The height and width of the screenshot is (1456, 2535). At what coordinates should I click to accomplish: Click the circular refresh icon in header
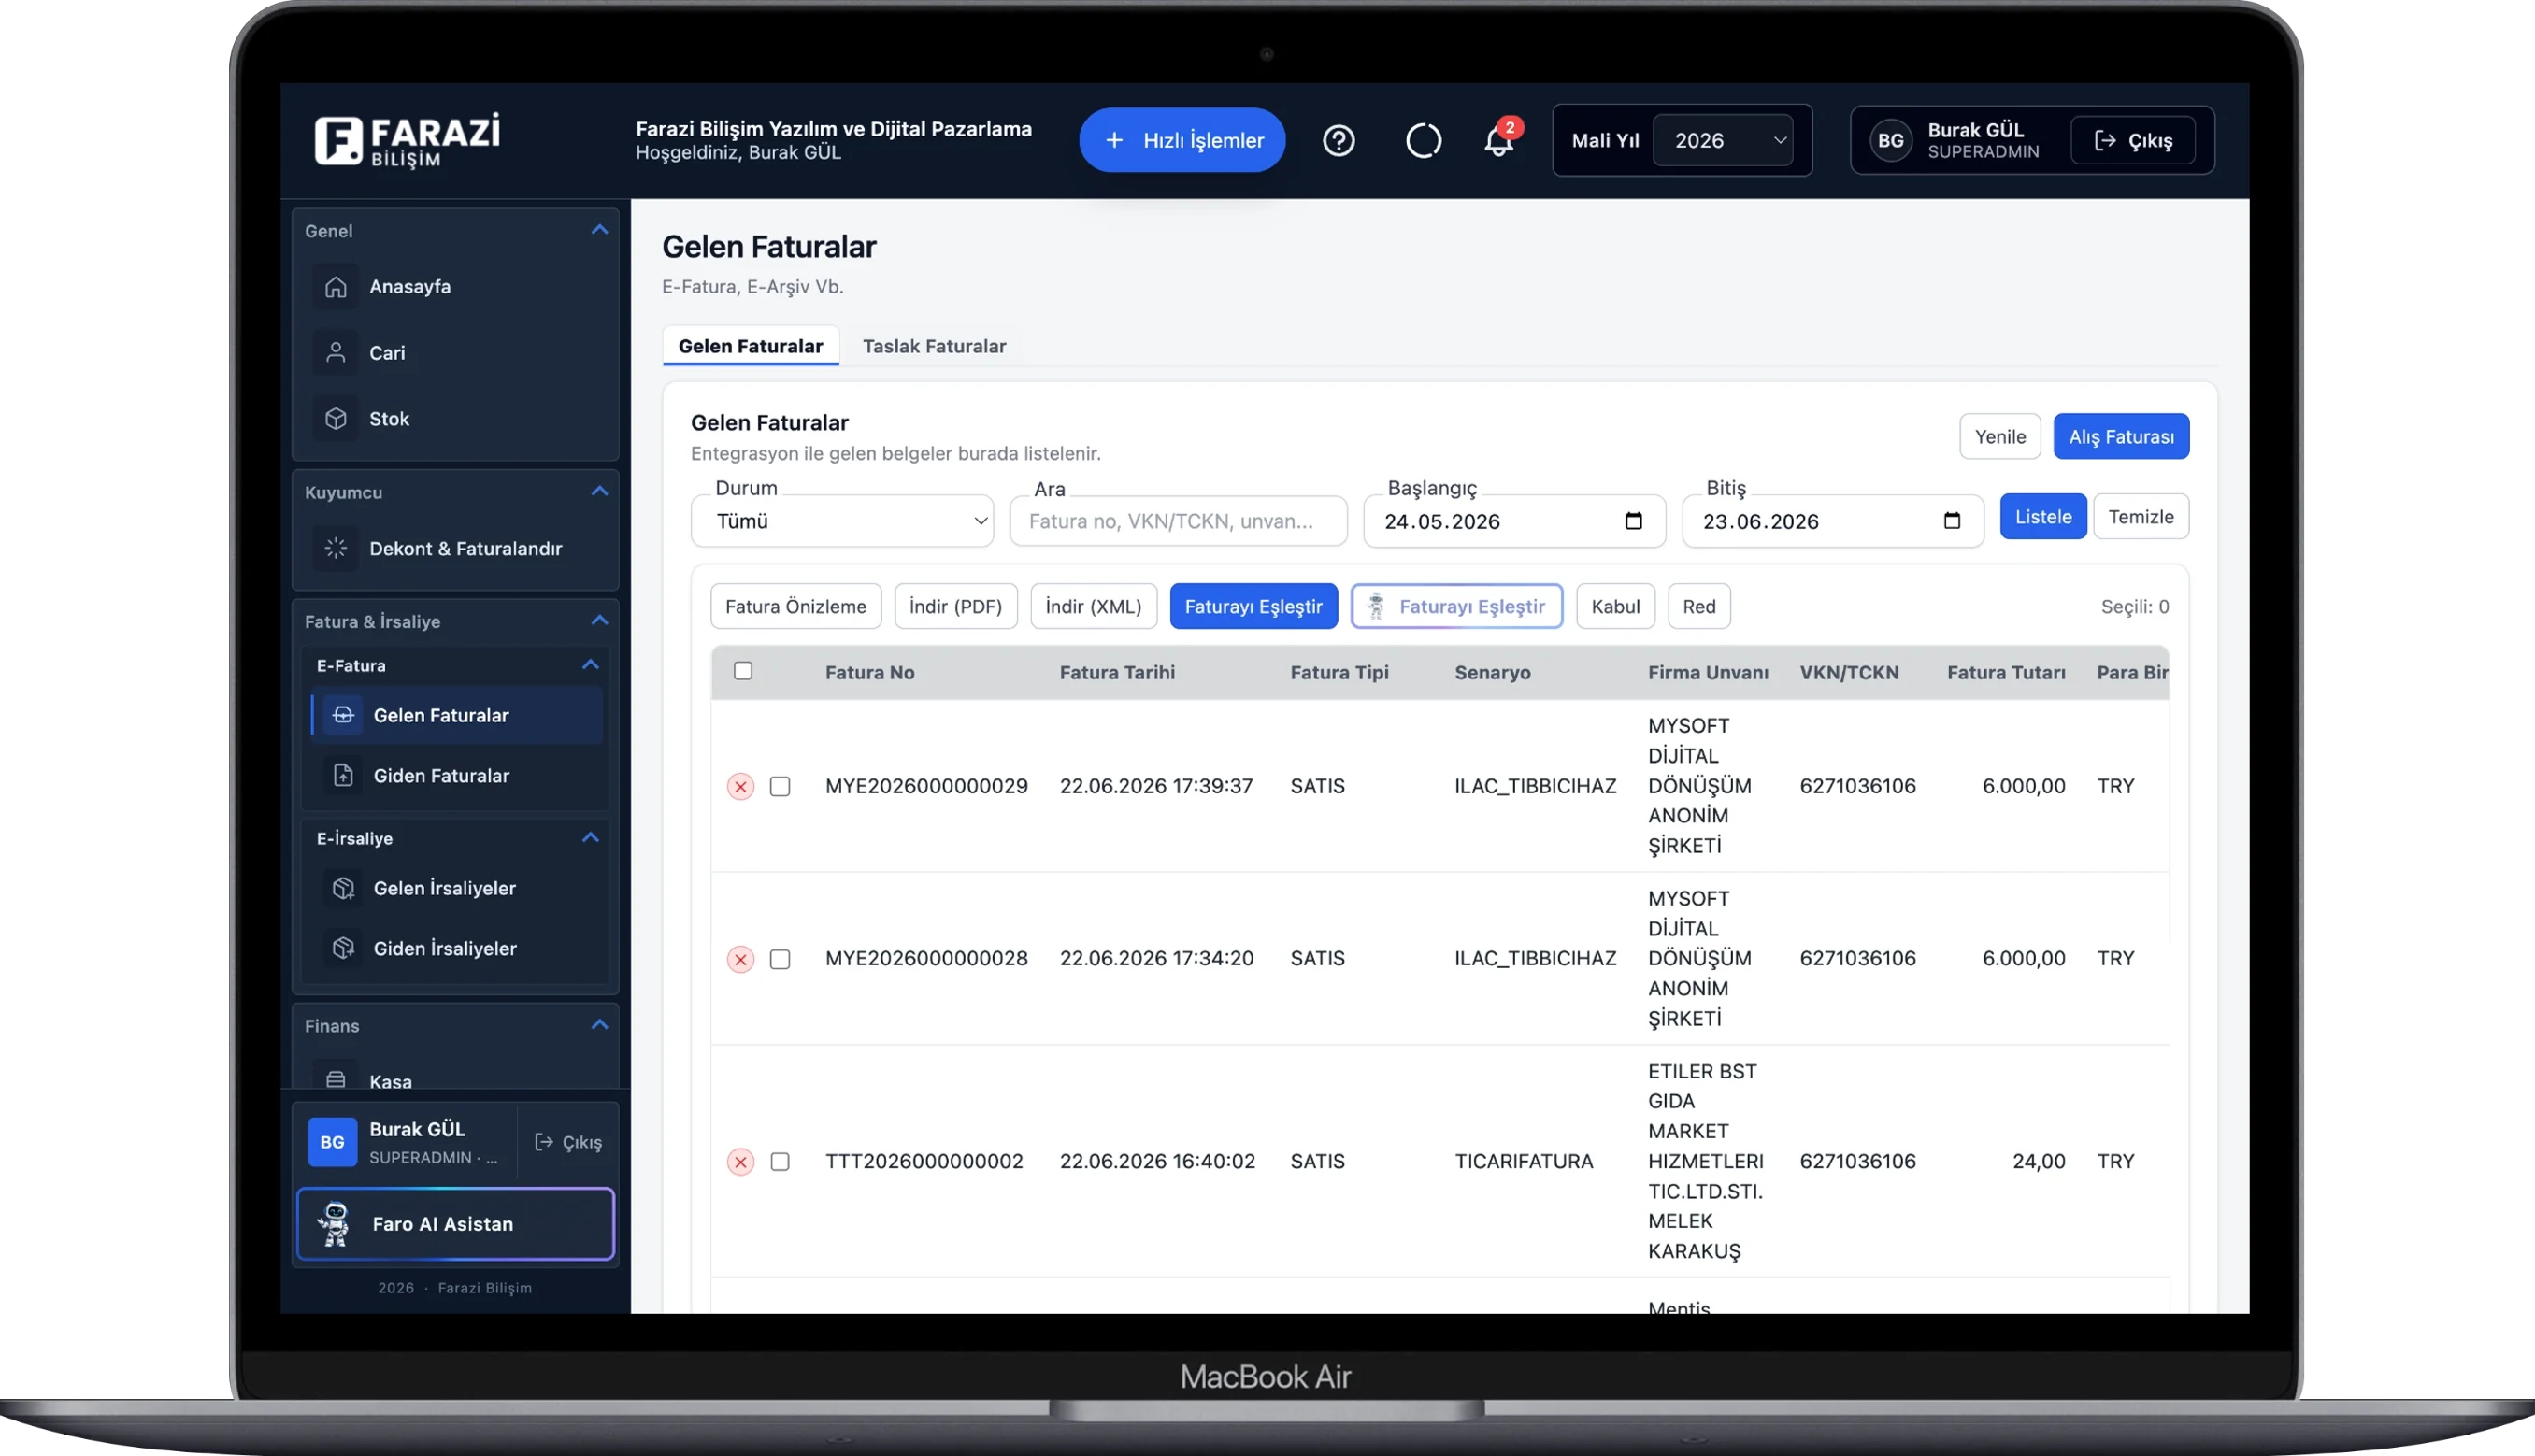1423,140
